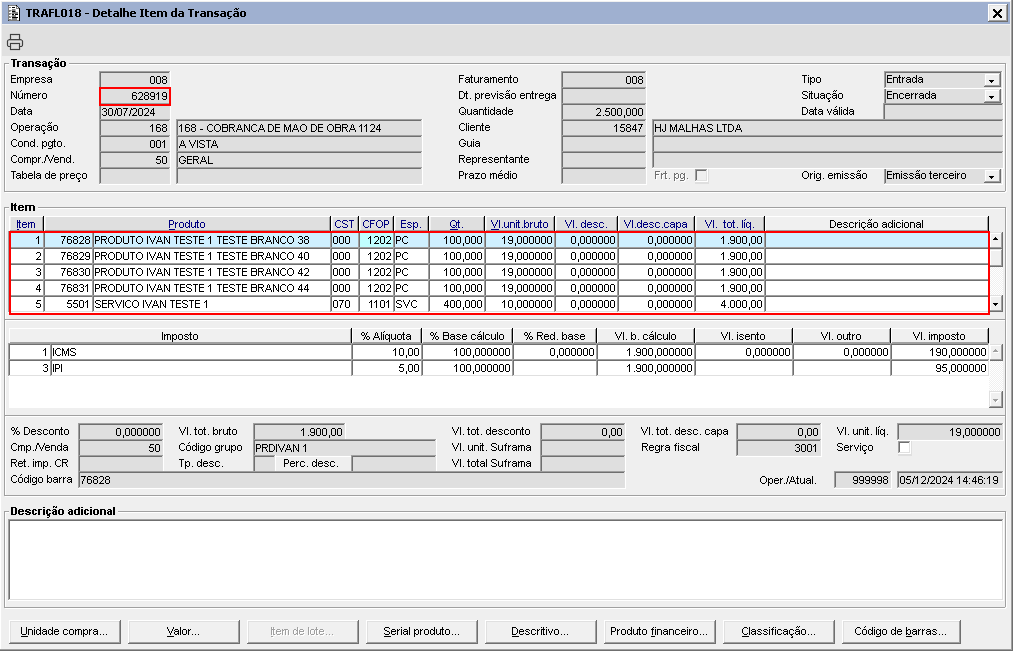The width and height of the screenshot is (1013, 651).
Task: Click the Número field 628919
Action: (x=135, y=96)
